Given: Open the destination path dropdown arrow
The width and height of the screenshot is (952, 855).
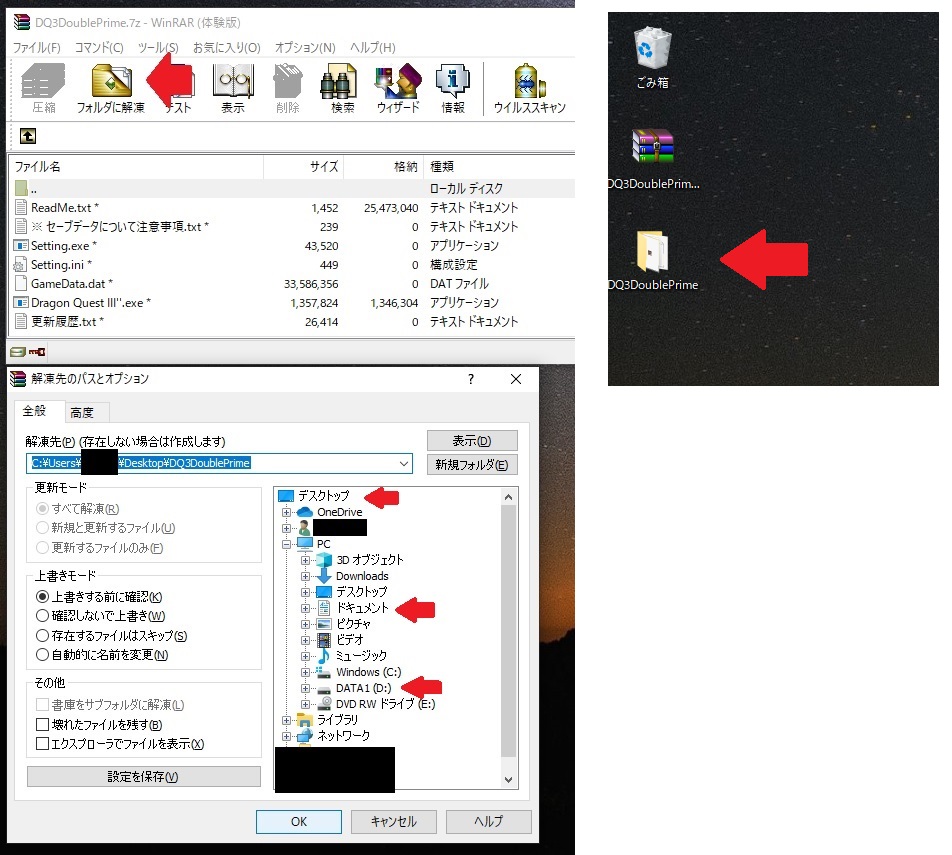Looking at the screenshot, I should click(x=403, y=464).
